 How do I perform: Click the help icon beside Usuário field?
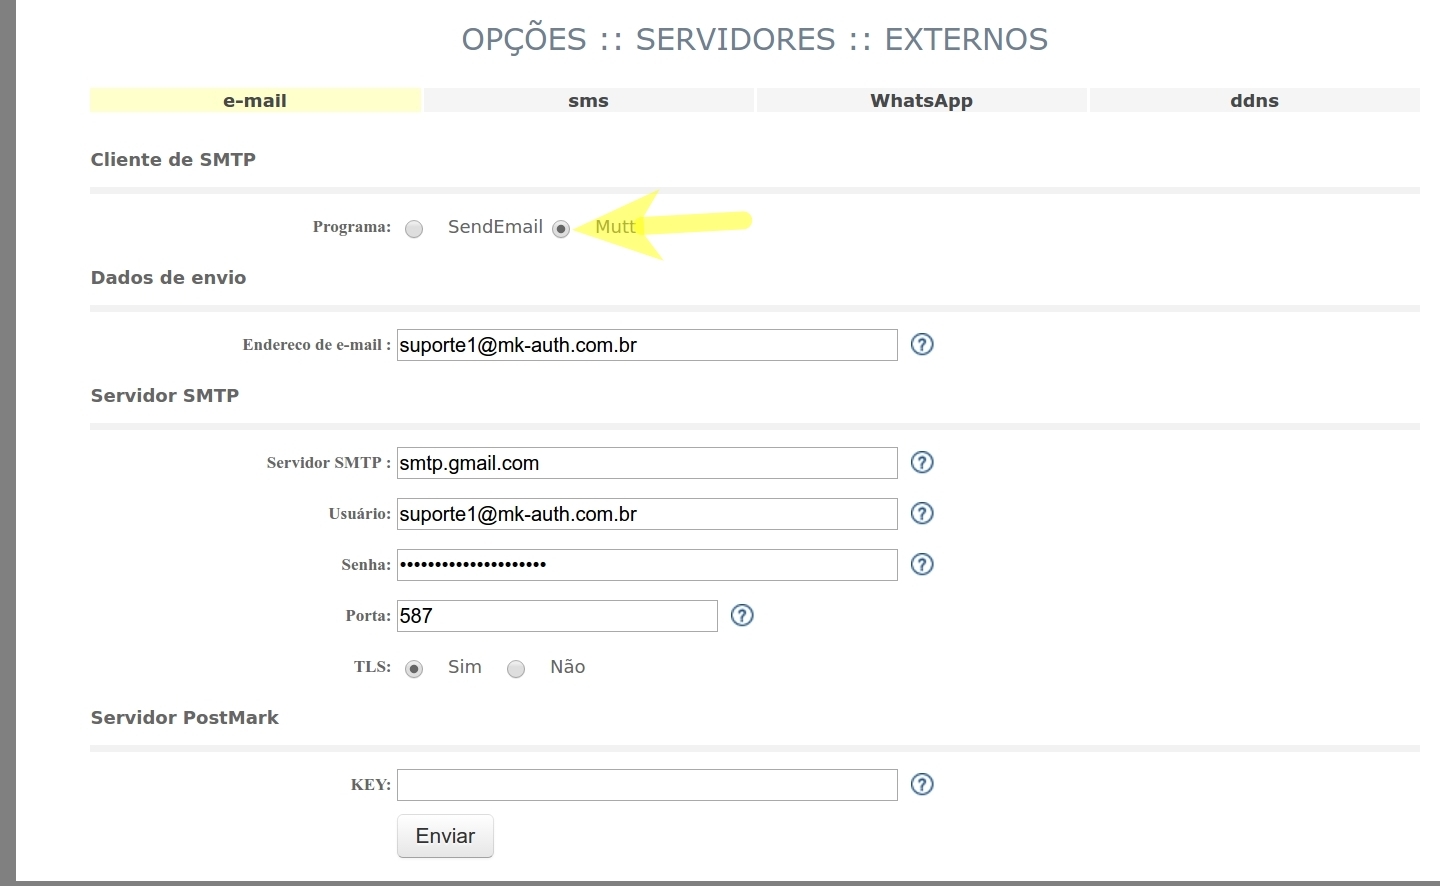tap(922, 514)
